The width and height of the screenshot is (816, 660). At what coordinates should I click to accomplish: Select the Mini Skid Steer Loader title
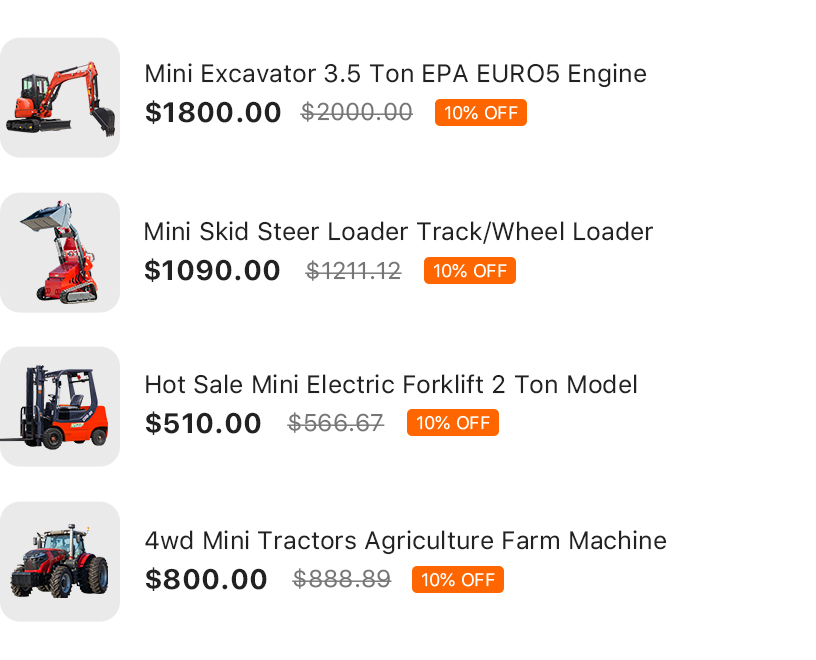398,232
